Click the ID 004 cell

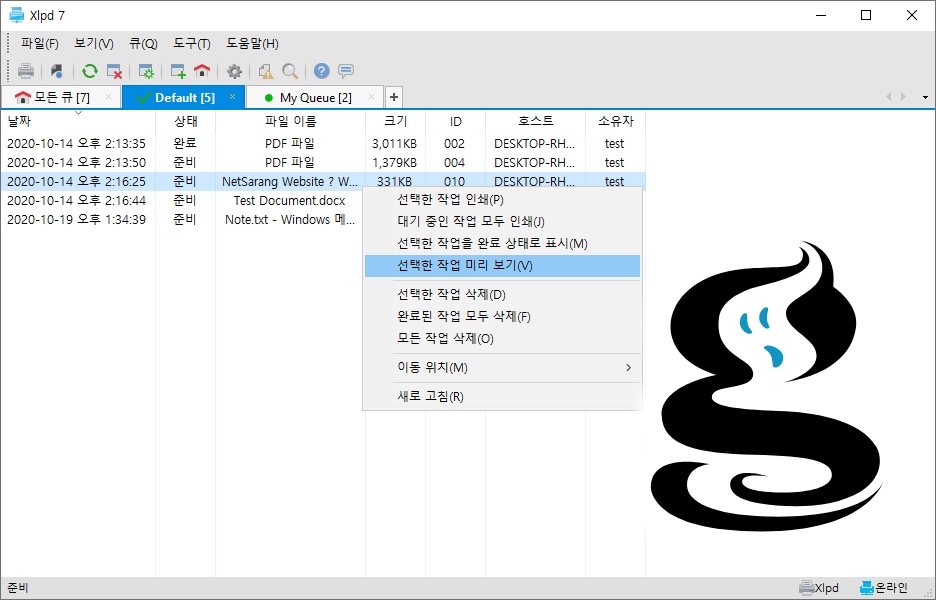454,162
